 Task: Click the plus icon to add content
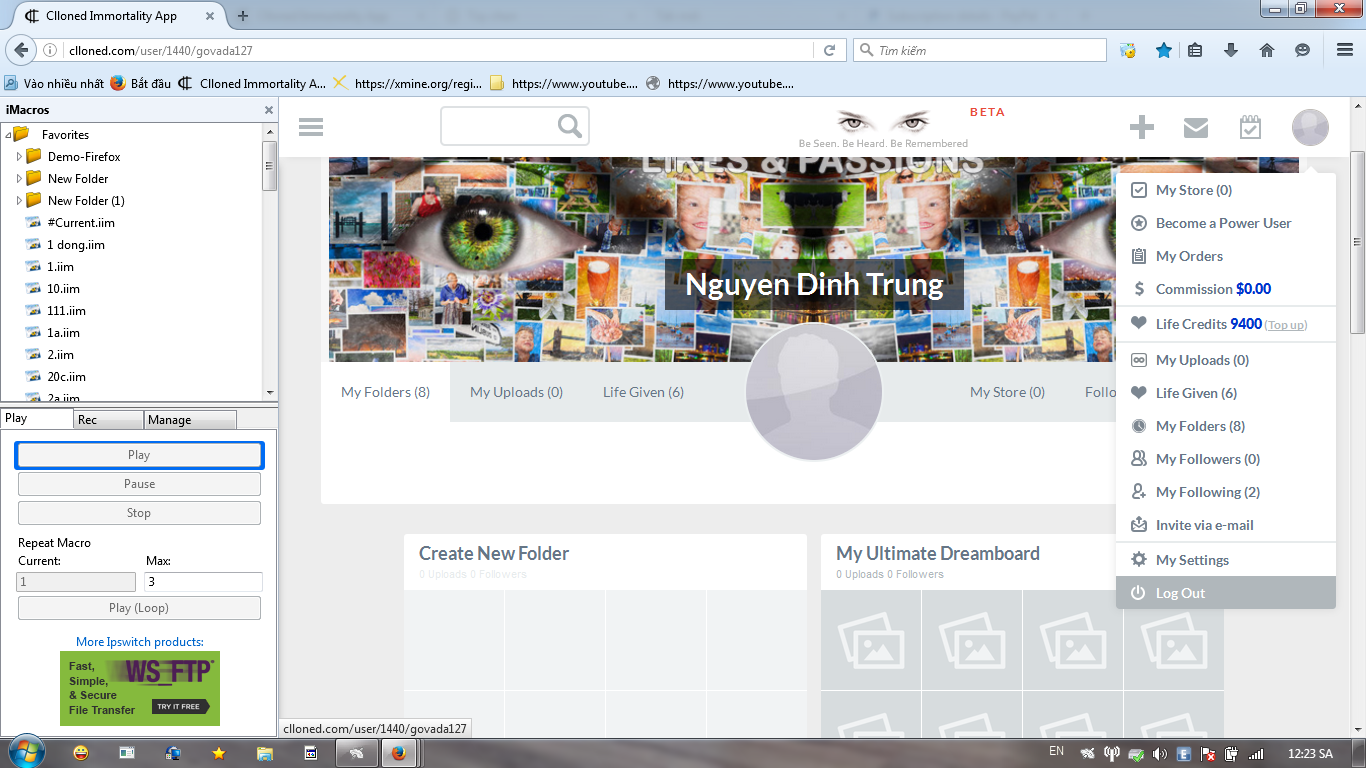1141,127
